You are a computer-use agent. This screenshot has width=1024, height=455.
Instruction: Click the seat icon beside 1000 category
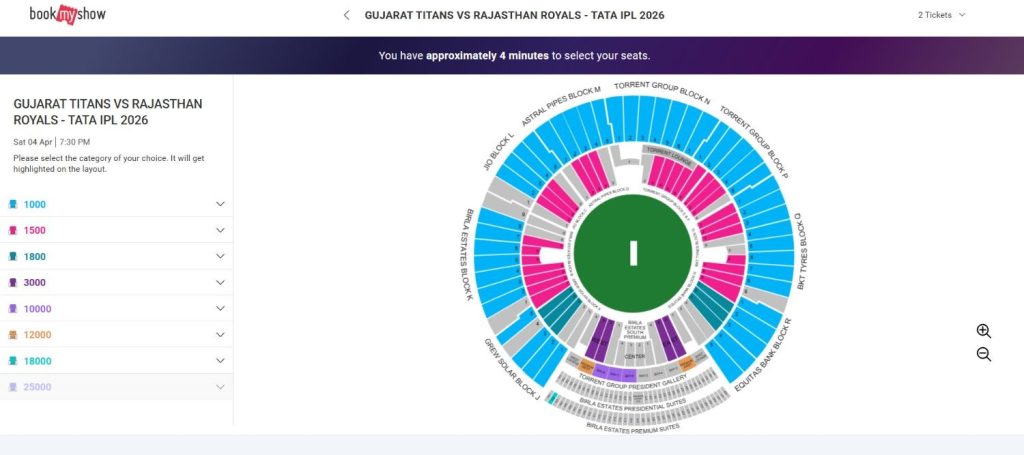click(x=13, y=205)
